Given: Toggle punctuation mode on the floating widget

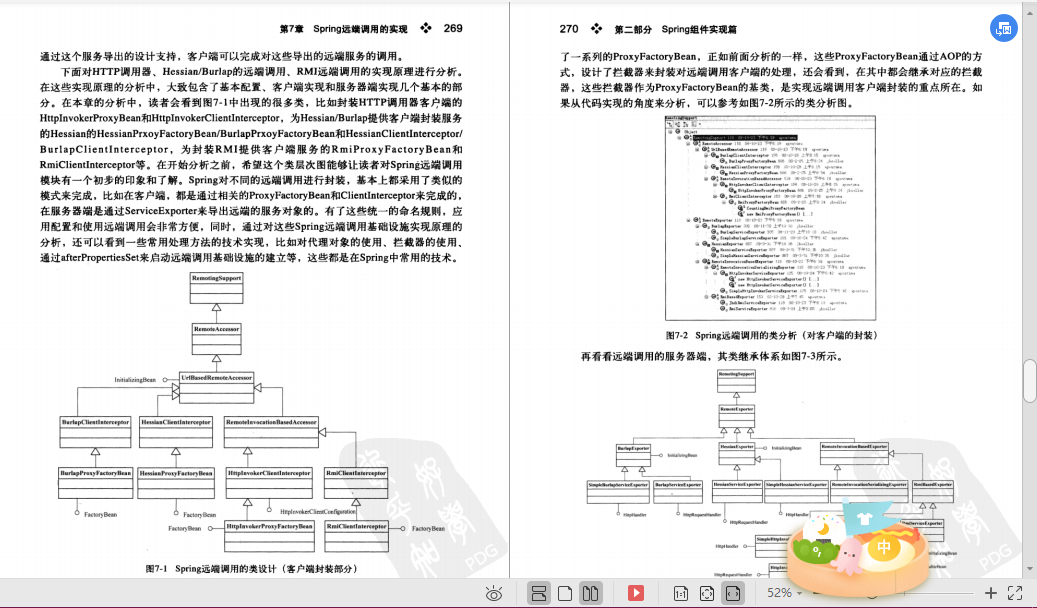Looking at the screenshot, I should 817,550.
